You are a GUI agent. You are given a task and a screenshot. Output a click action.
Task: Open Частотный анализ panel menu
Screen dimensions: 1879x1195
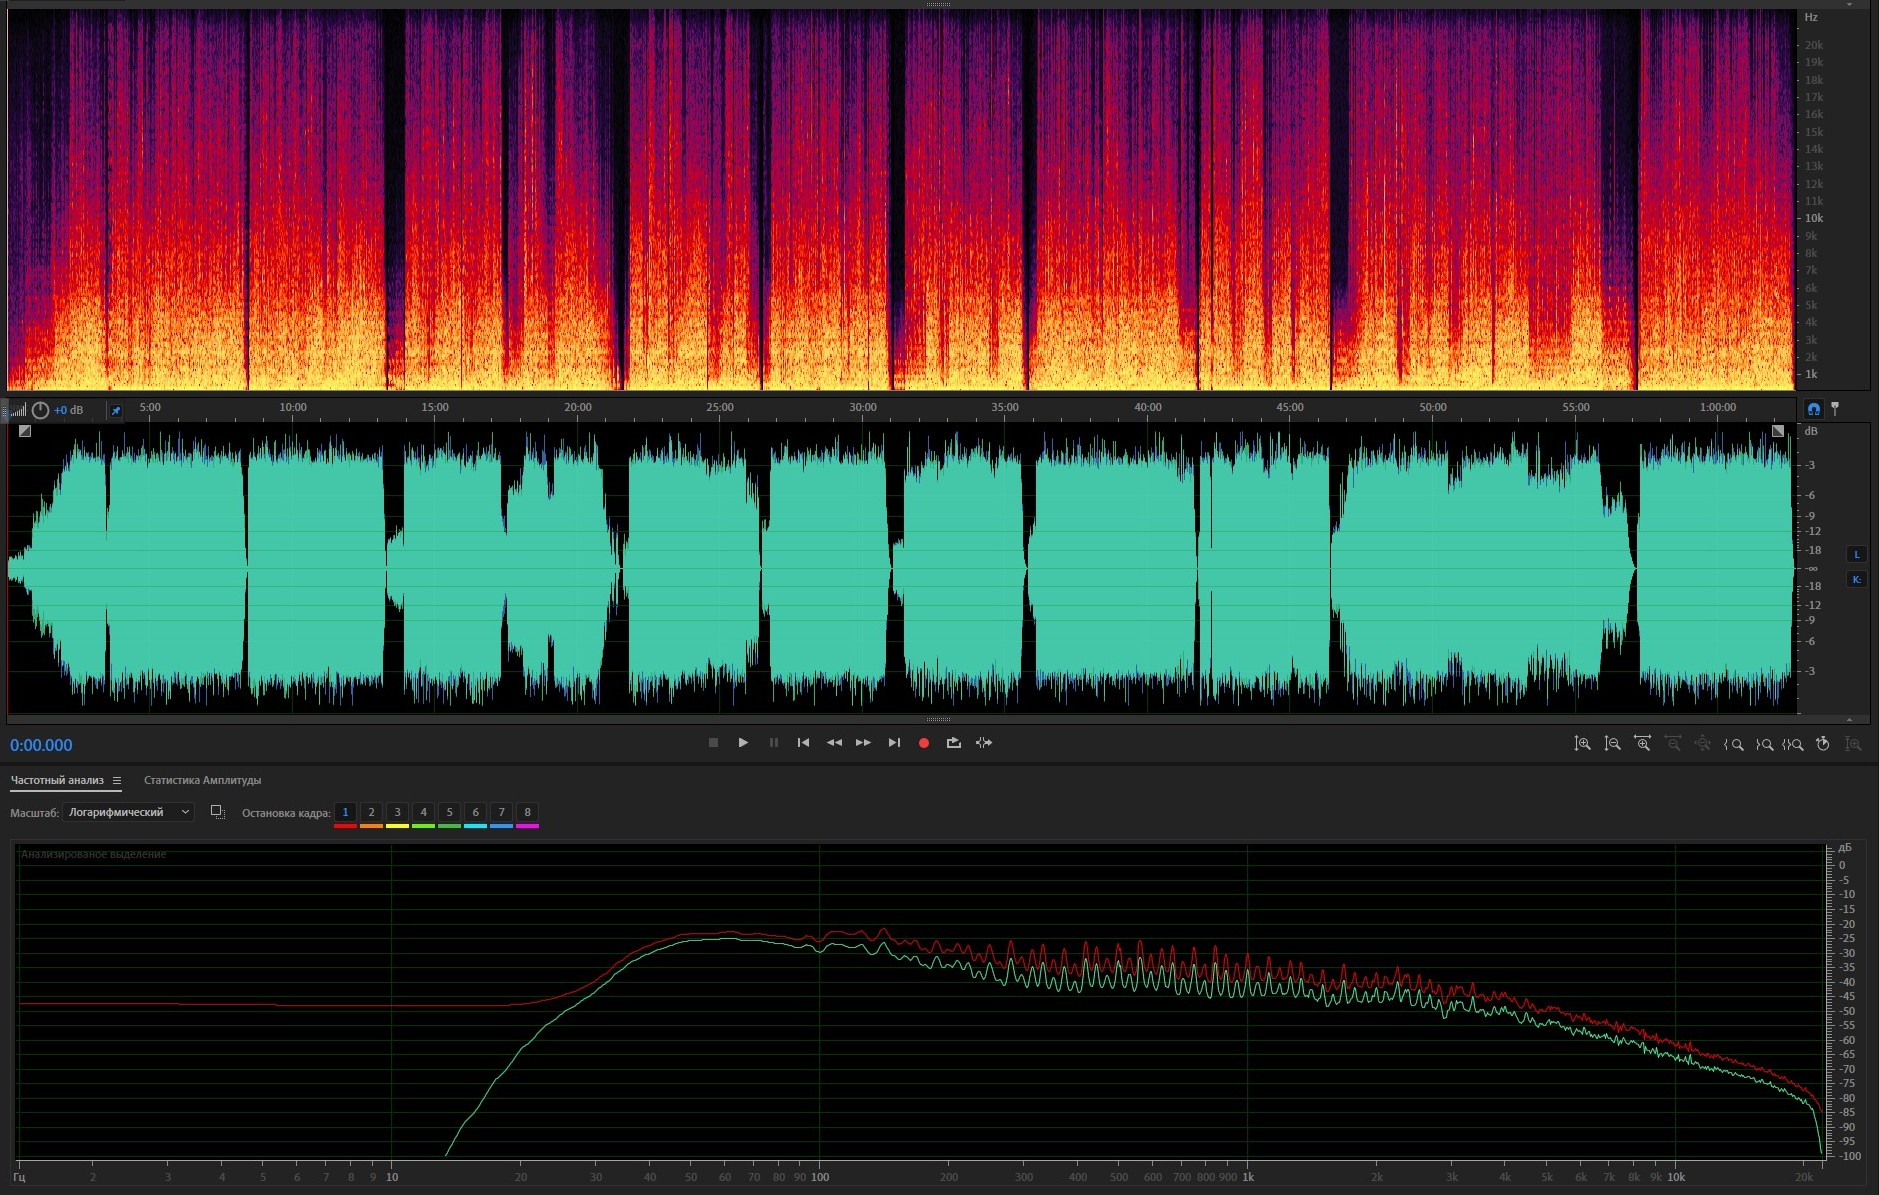tap(117, 781)
